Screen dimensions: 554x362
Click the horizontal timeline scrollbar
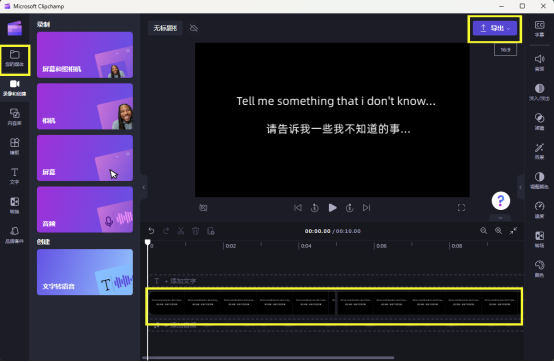click(268, 358)
